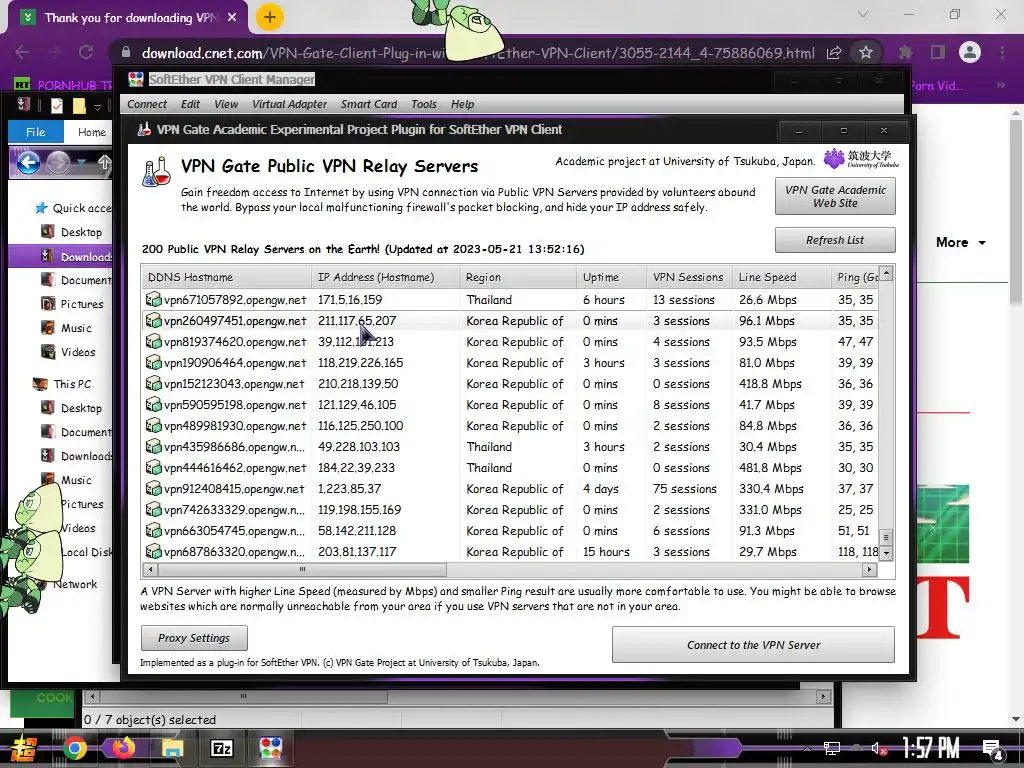Open File Explorer from the taskbar
Image resolution: width=1024 pixels, height=768 pixels.
pos(172,748)
